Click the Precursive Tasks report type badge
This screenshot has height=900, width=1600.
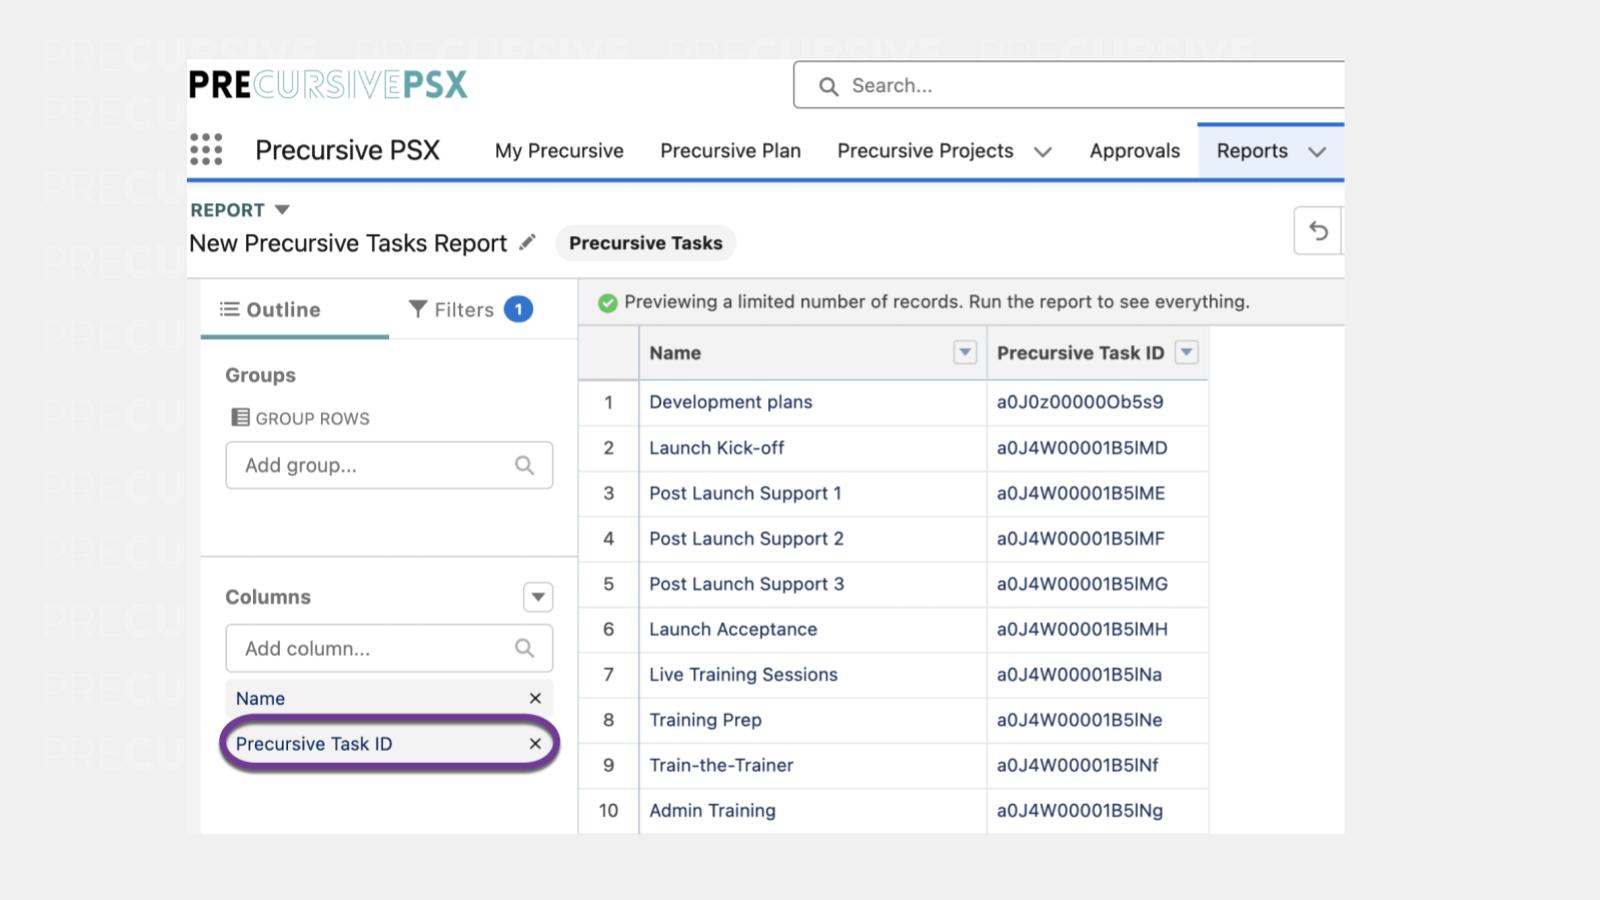(x=646, y=243)
